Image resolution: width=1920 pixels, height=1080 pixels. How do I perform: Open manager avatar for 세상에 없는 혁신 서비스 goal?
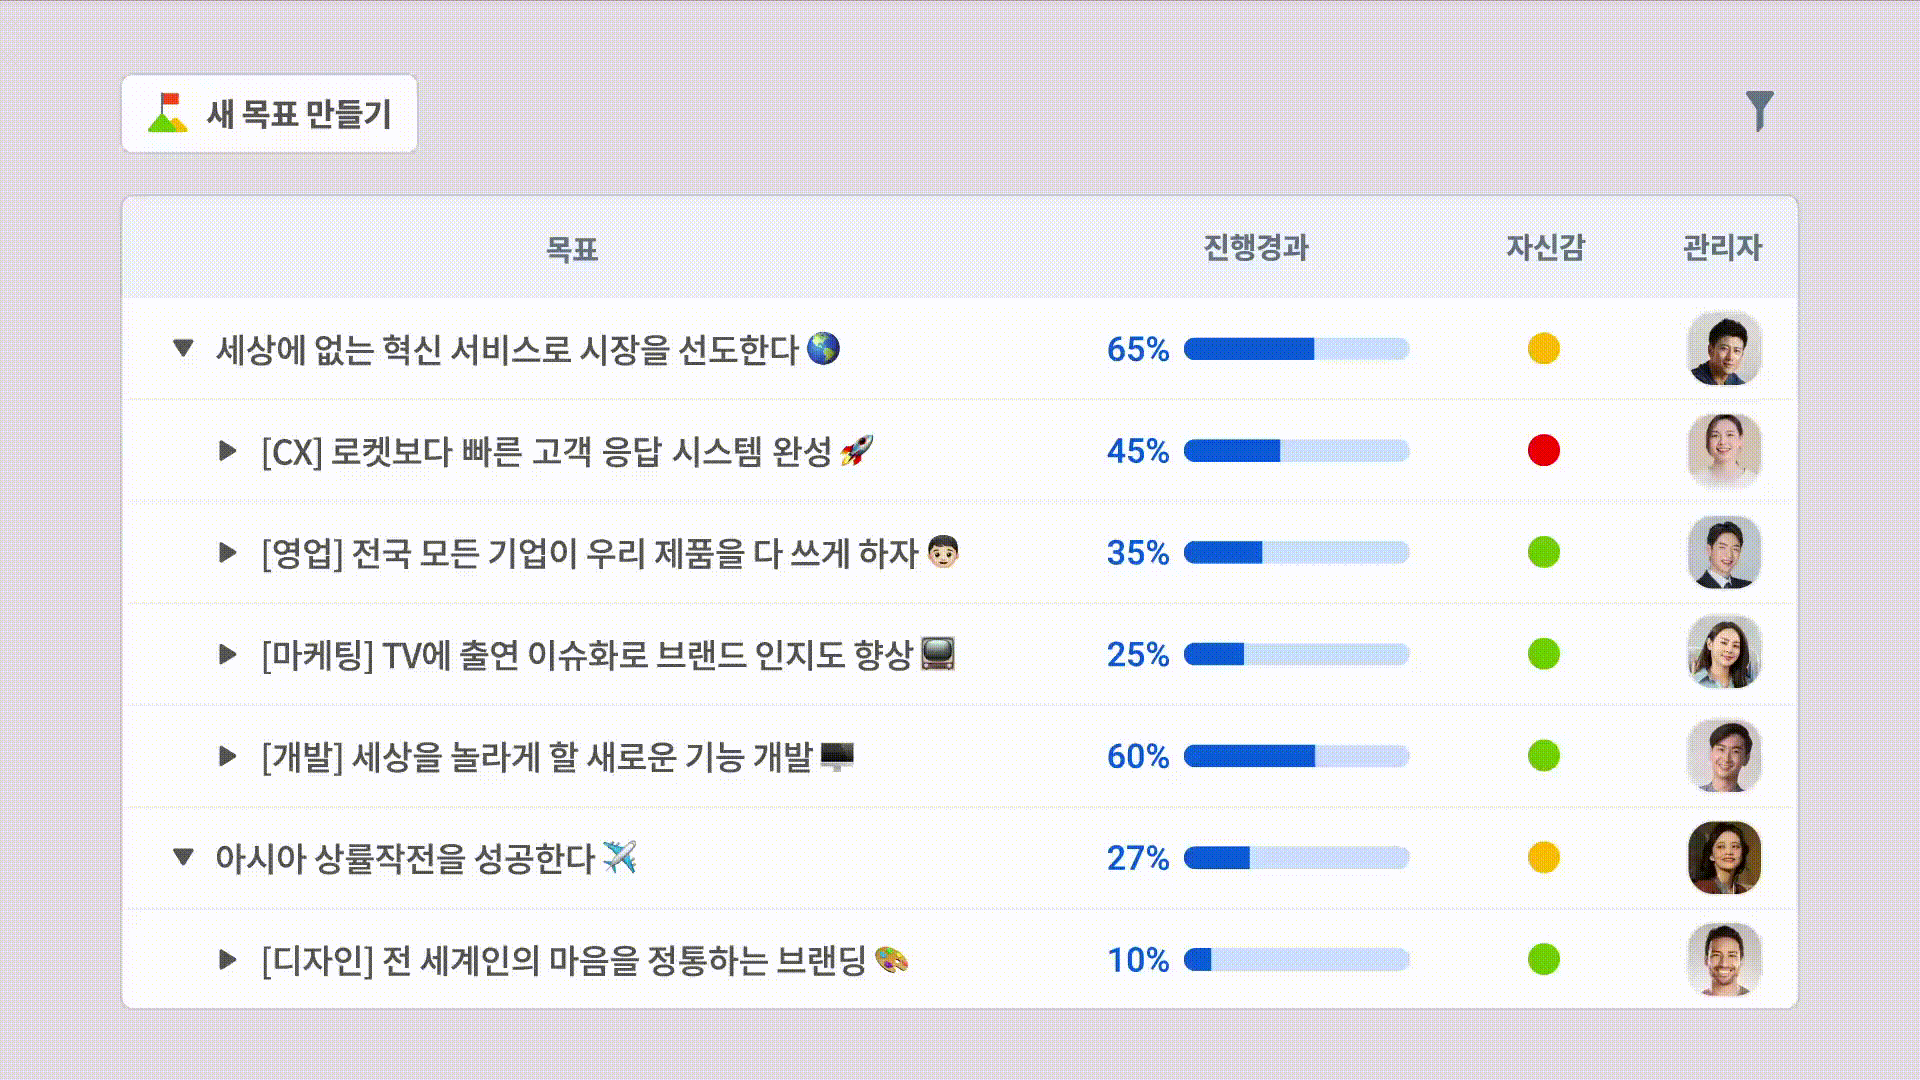1724,349
